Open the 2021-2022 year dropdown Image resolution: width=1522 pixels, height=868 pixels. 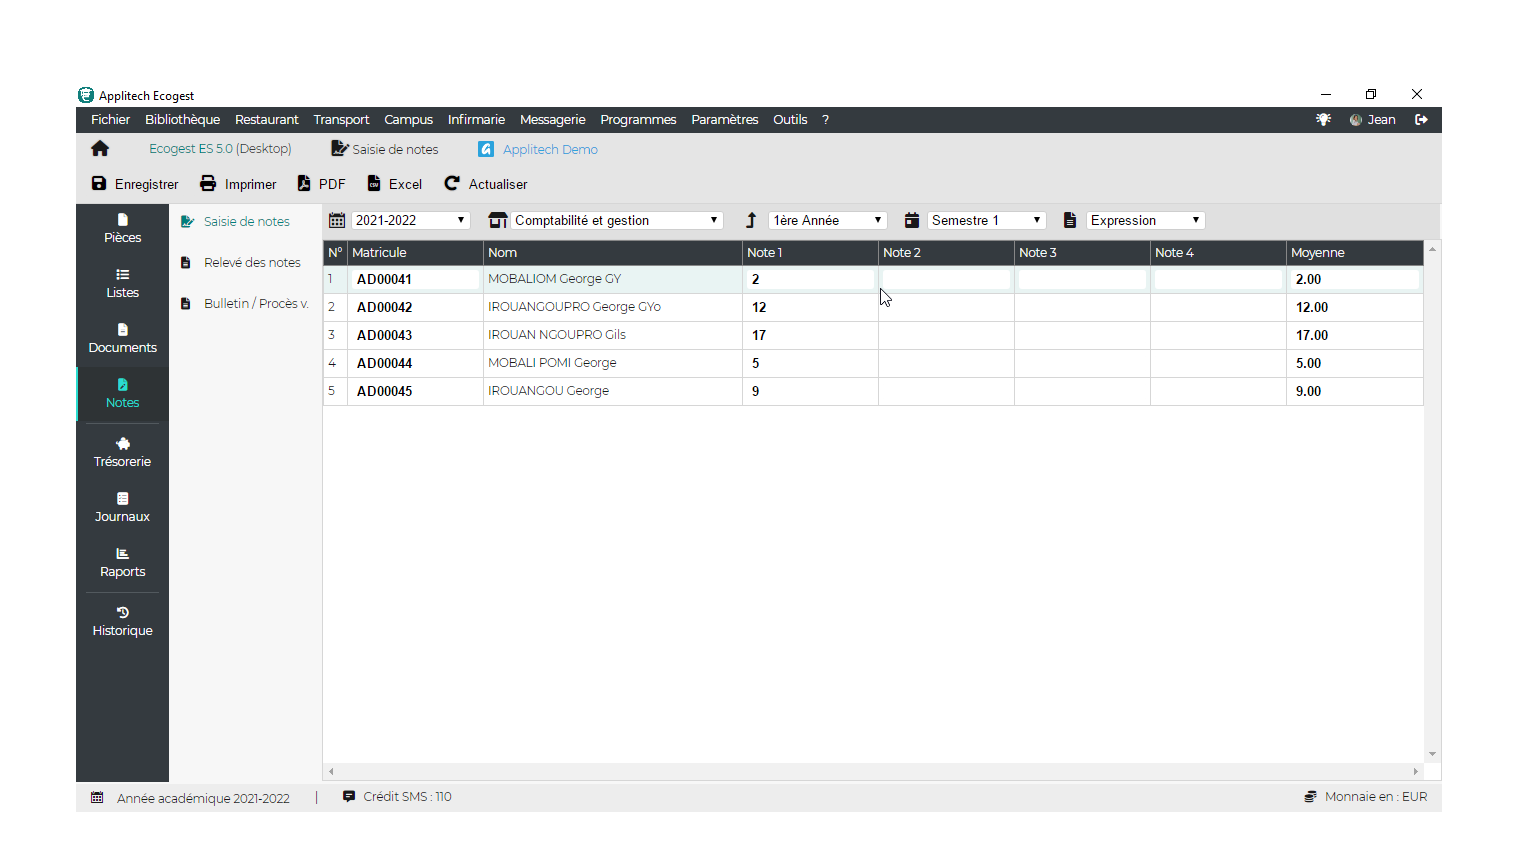coord(410,221)
